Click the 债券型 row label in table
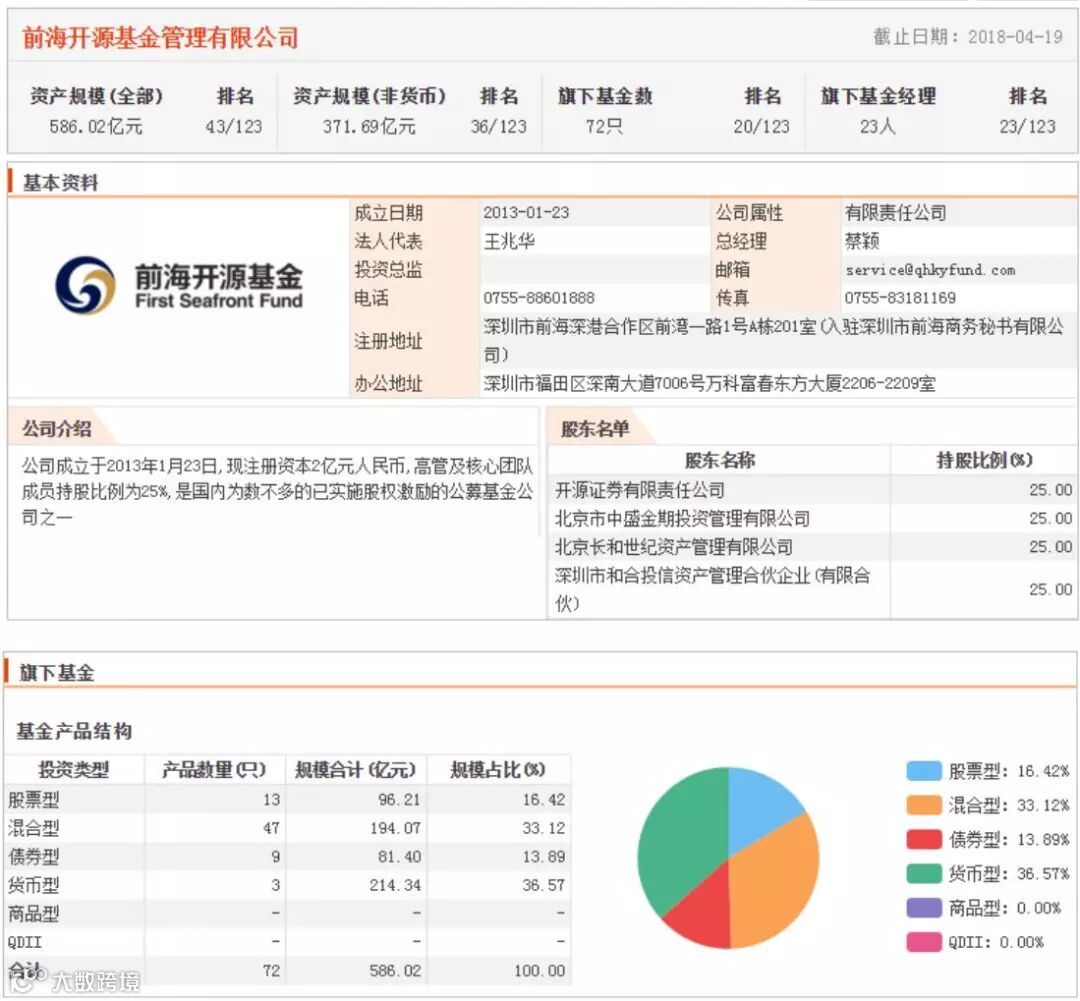 point(33,856)
